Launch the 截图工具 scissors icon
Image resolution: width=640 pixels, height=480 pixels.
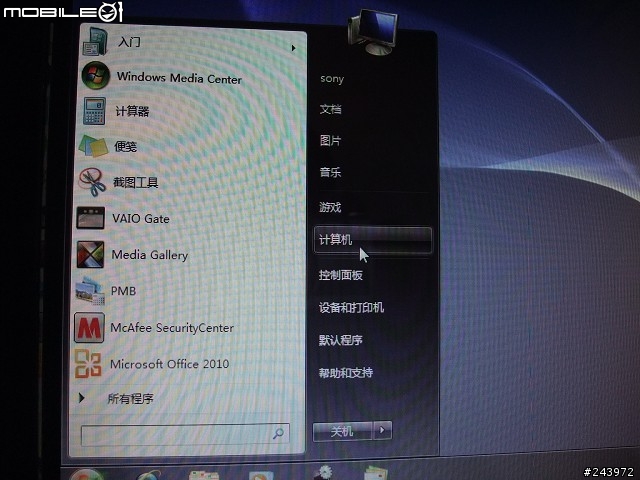tap(92, 182)
